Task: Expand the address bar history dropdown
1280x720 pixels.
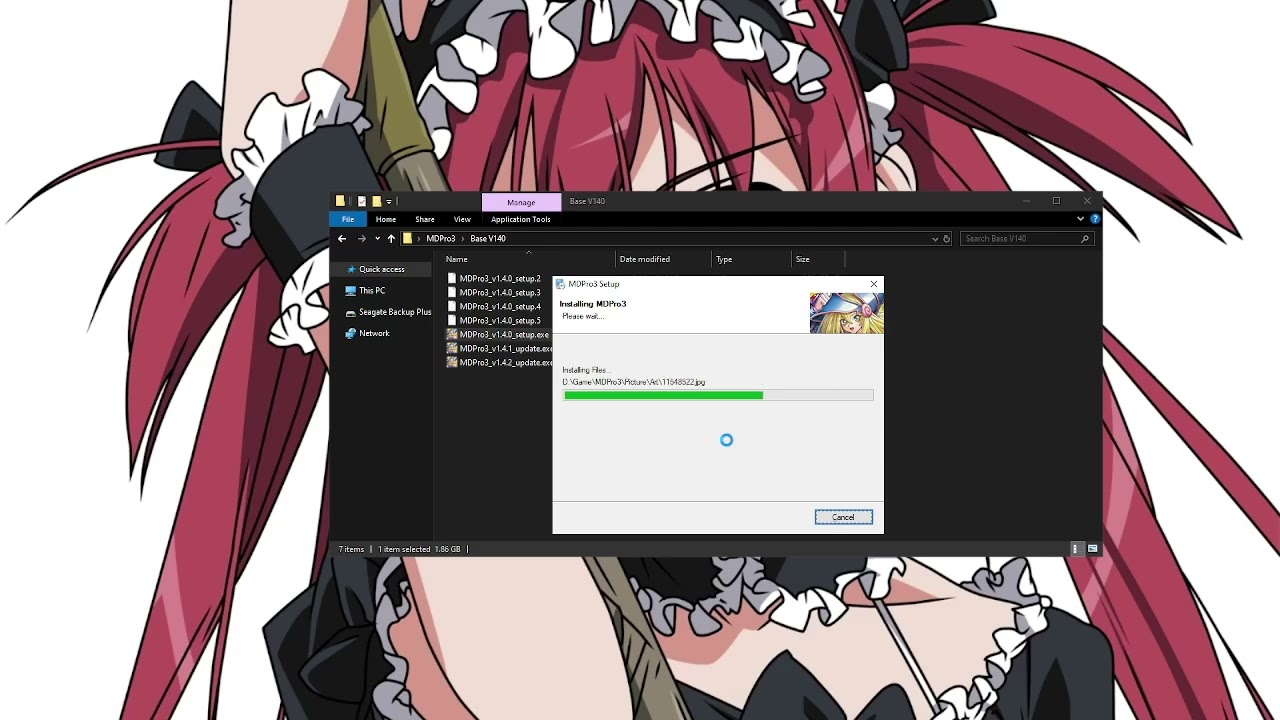Action: click(936, 239)
